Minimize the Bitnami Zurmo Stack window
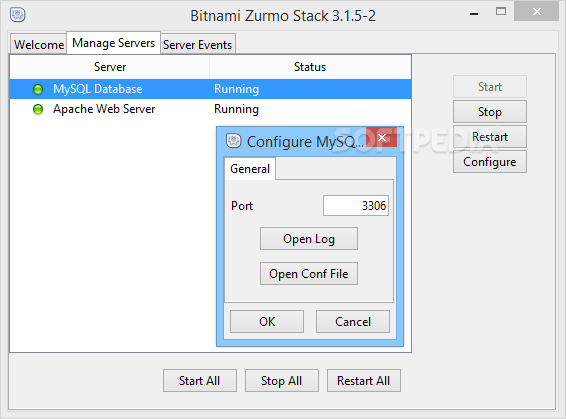The width and height of the screenshot is (566, 419). (474, 14)
